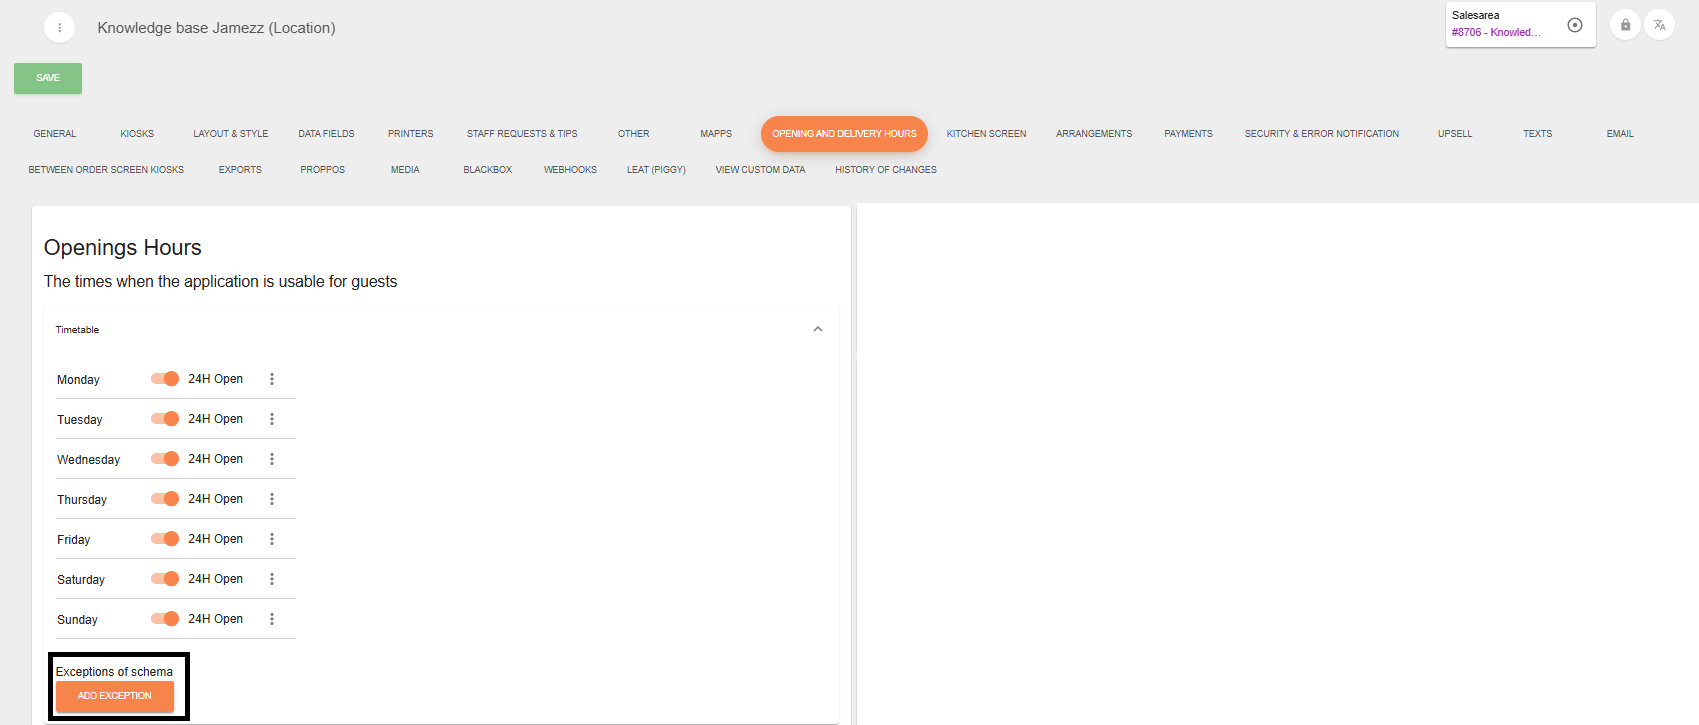The height and width of the screenshot is (725, 1699).
Task: Open Monday's three-dot options menu
Action: point(272,379)
